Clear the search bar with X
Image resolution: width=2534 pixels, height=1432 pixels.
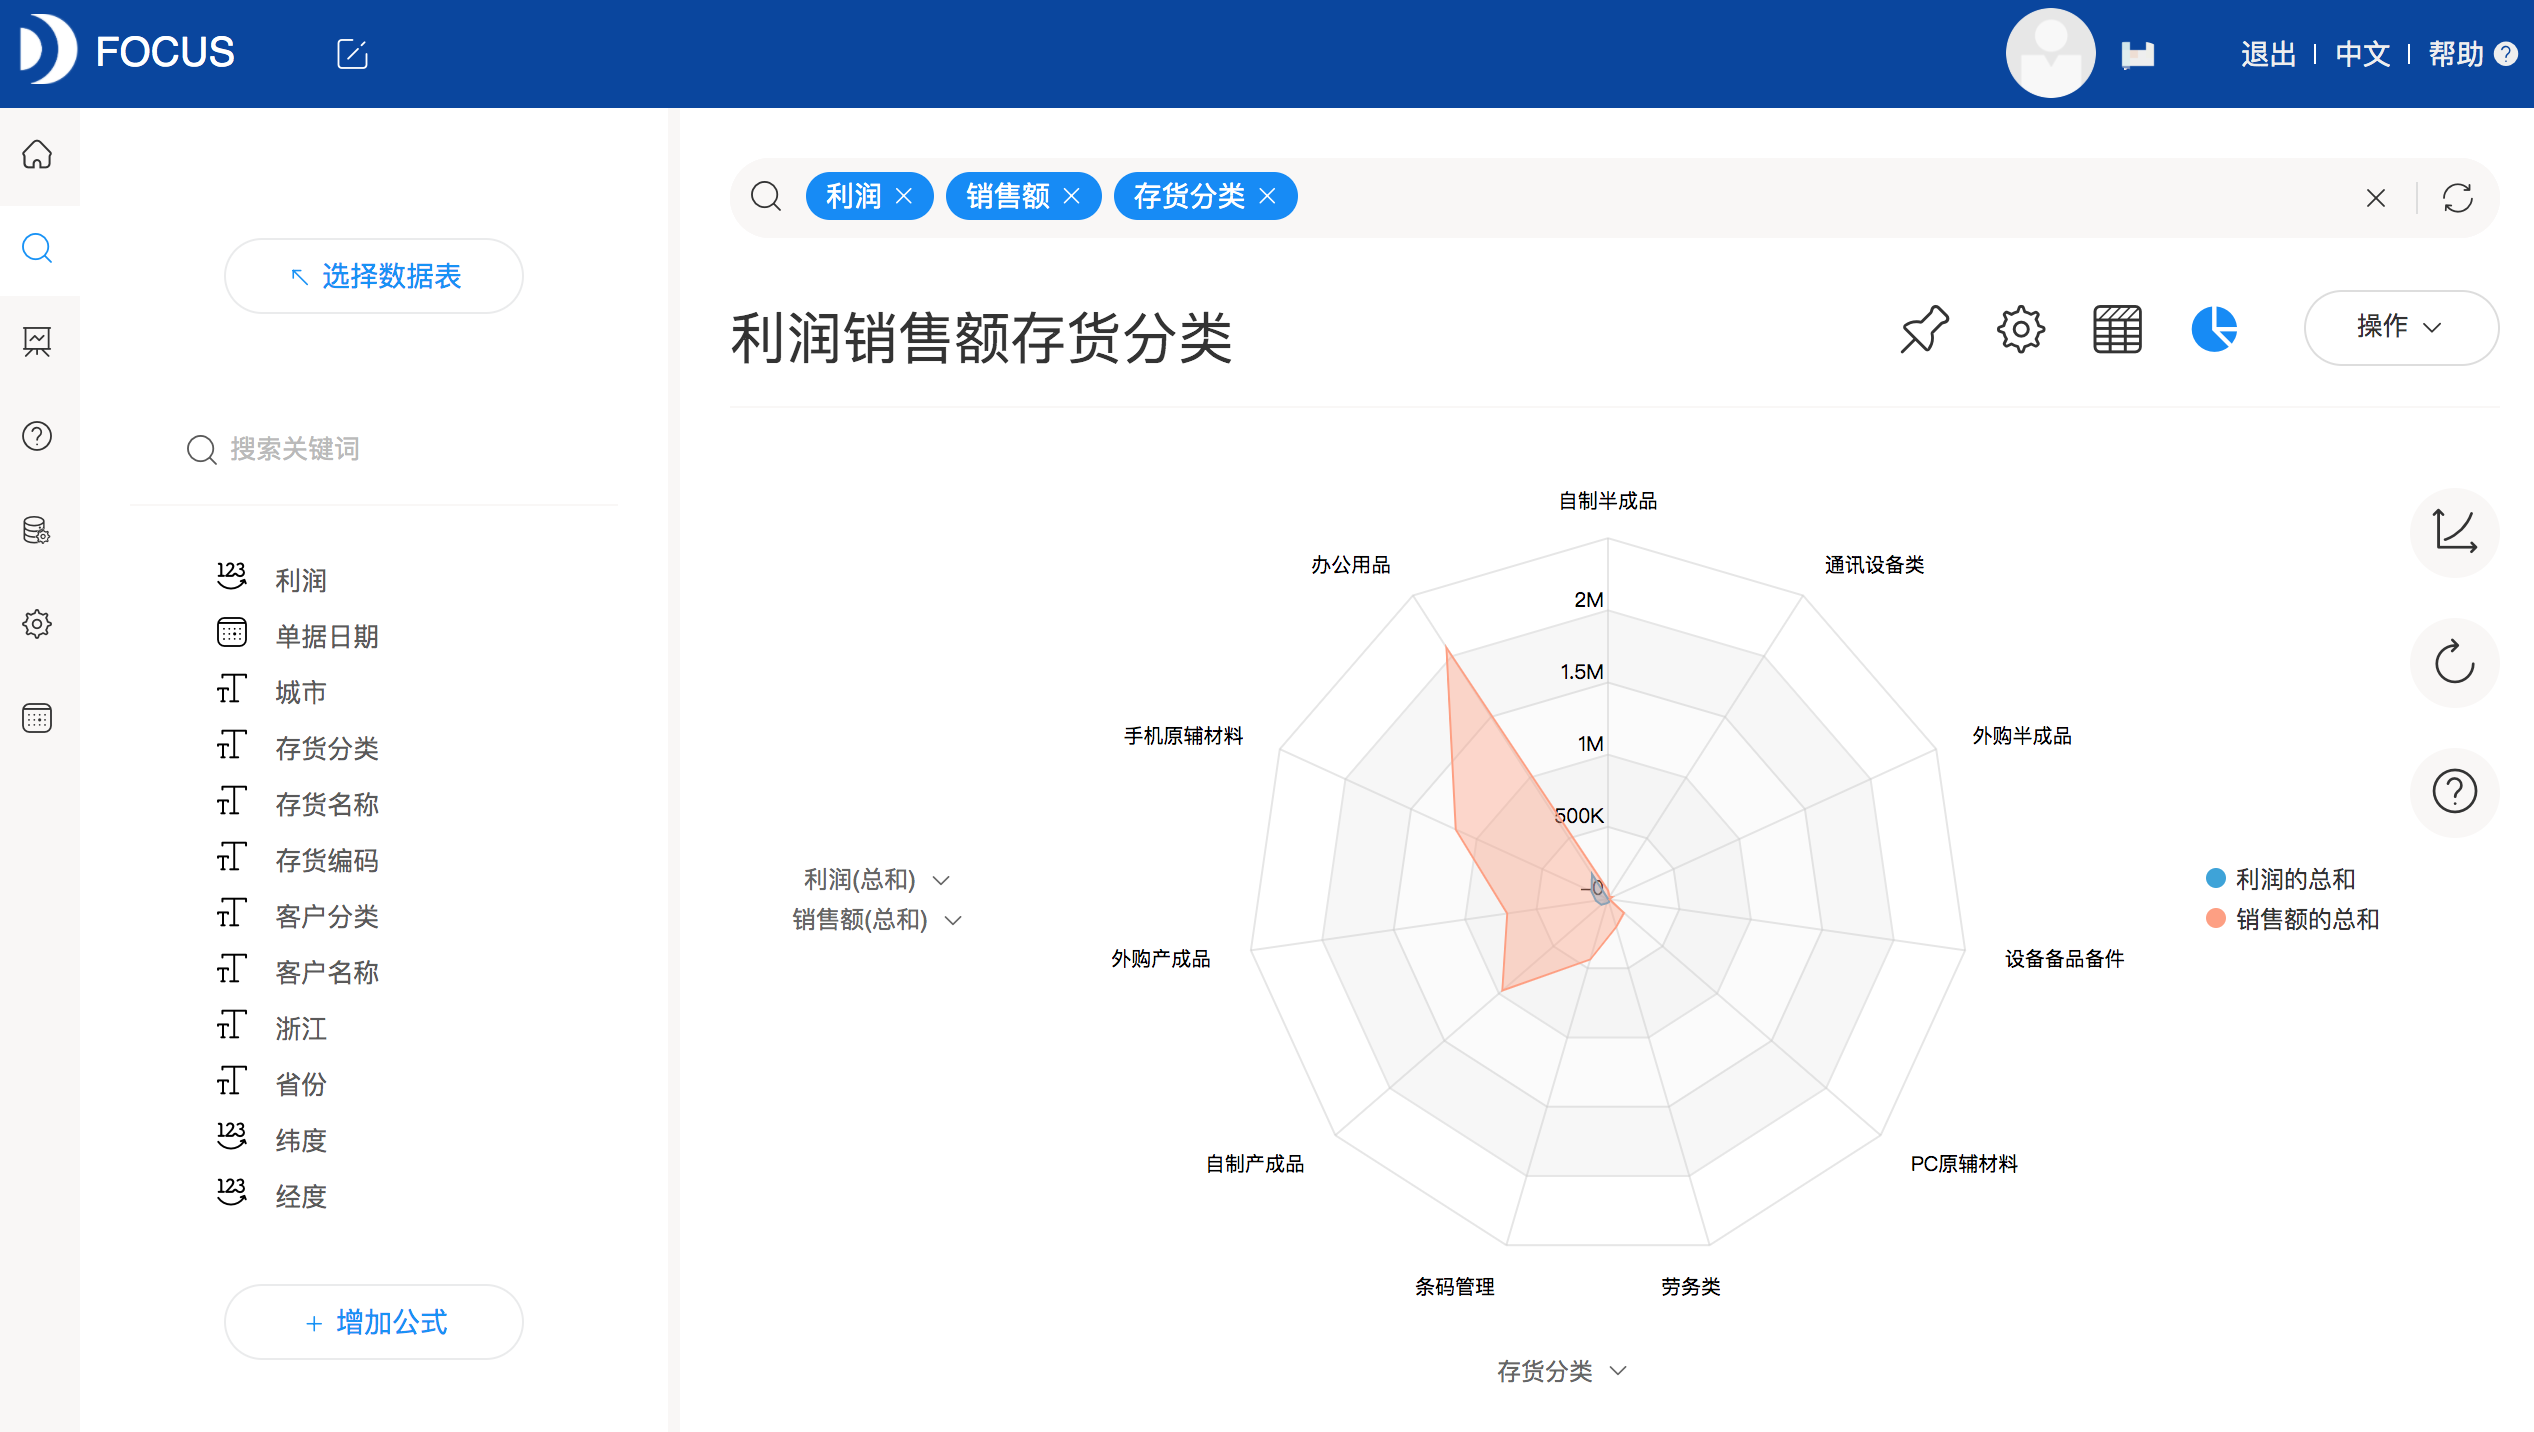click(x=2376, y=198)
